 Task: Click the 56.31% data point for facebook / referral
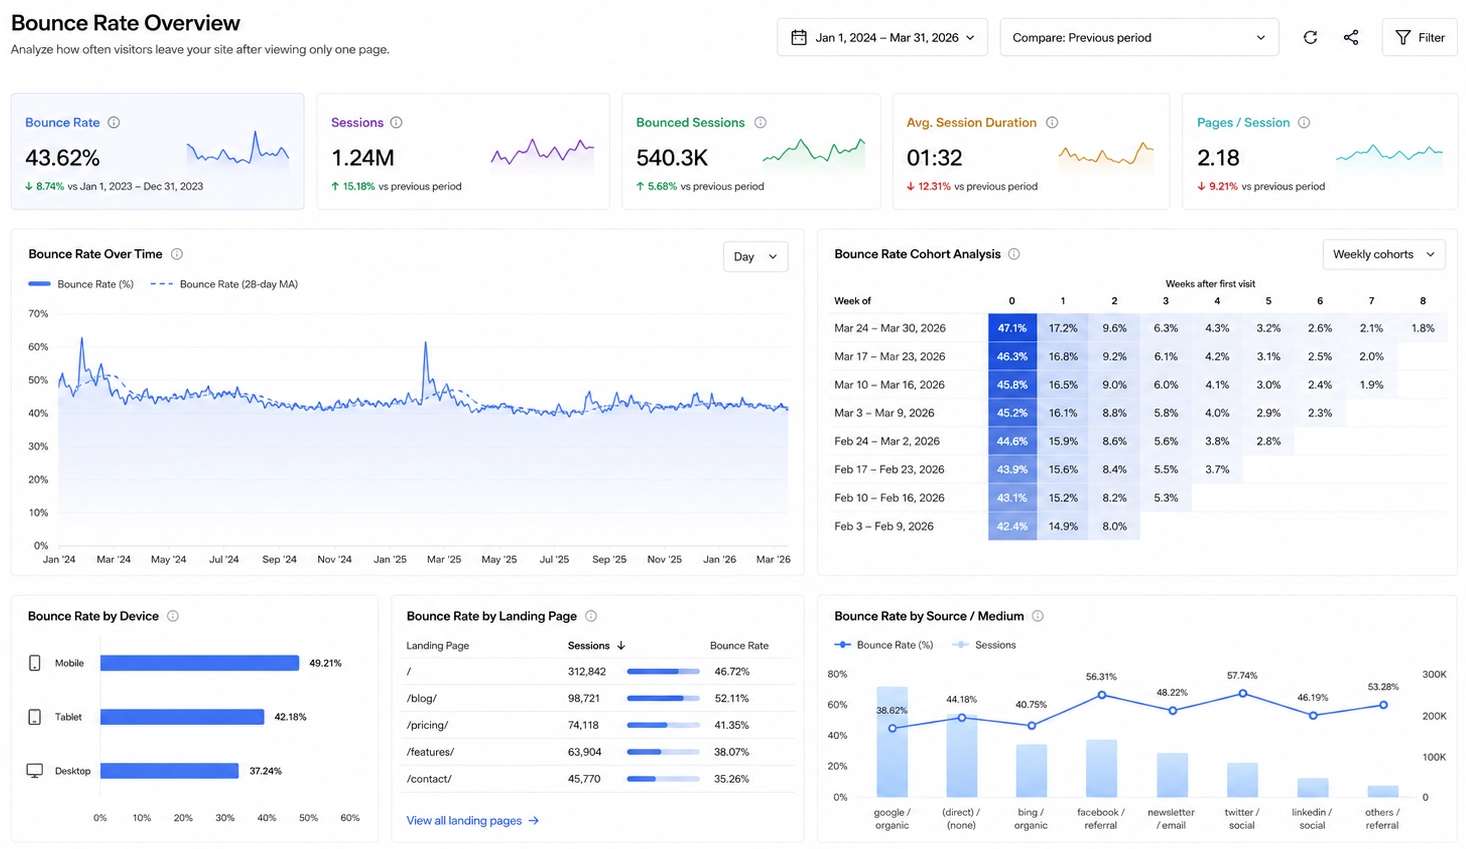coord(1102,694)
